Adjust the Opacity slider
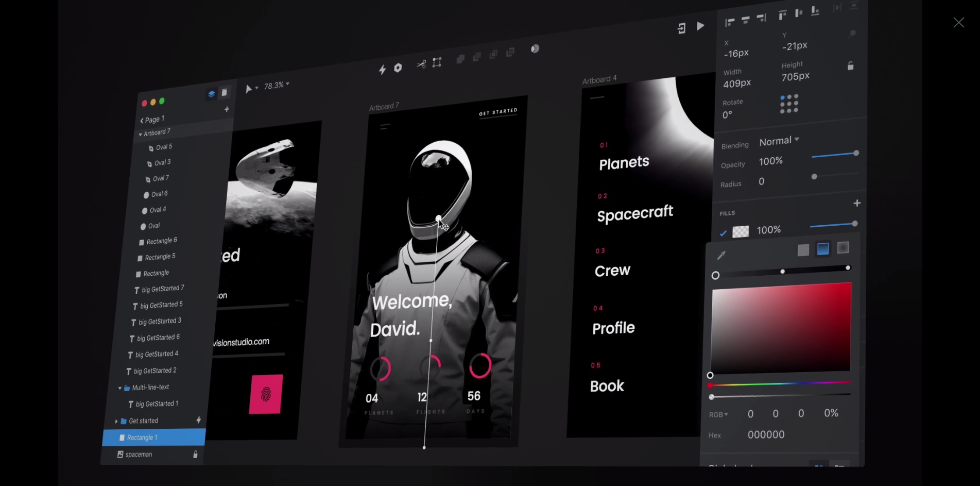Image resolution: width=980 pixels, height=486 pixels. (x=834, y=155)
